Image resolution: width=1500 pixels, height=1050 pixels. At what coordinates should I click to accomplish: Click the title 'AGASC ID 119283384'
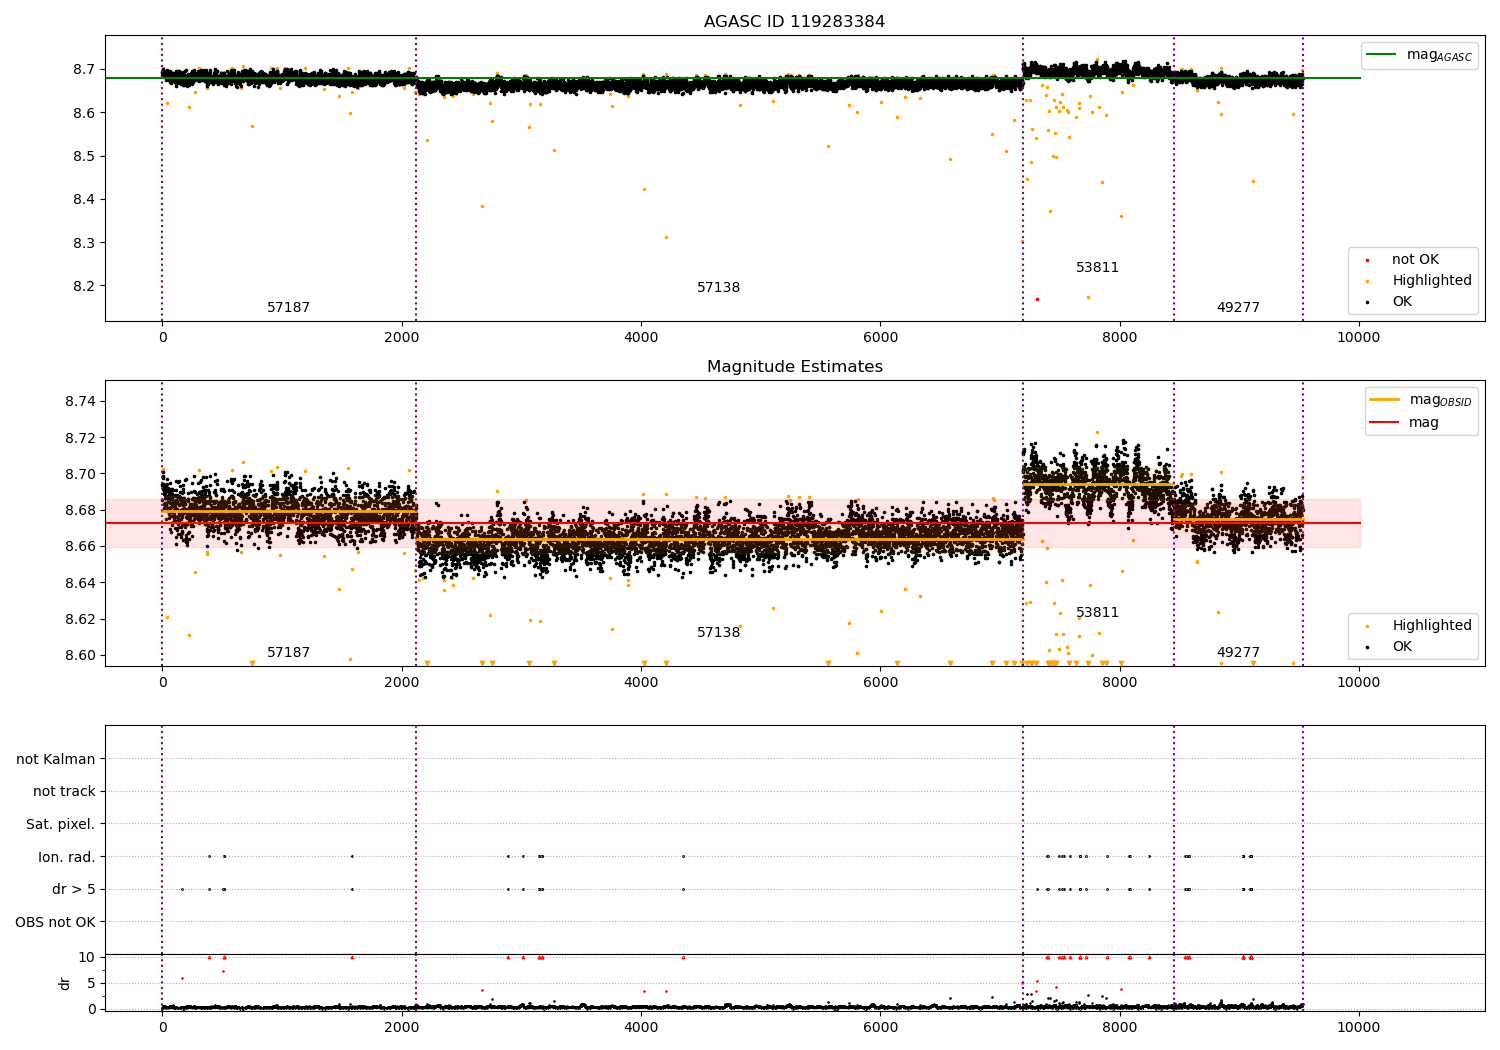[x=794, y=22]
